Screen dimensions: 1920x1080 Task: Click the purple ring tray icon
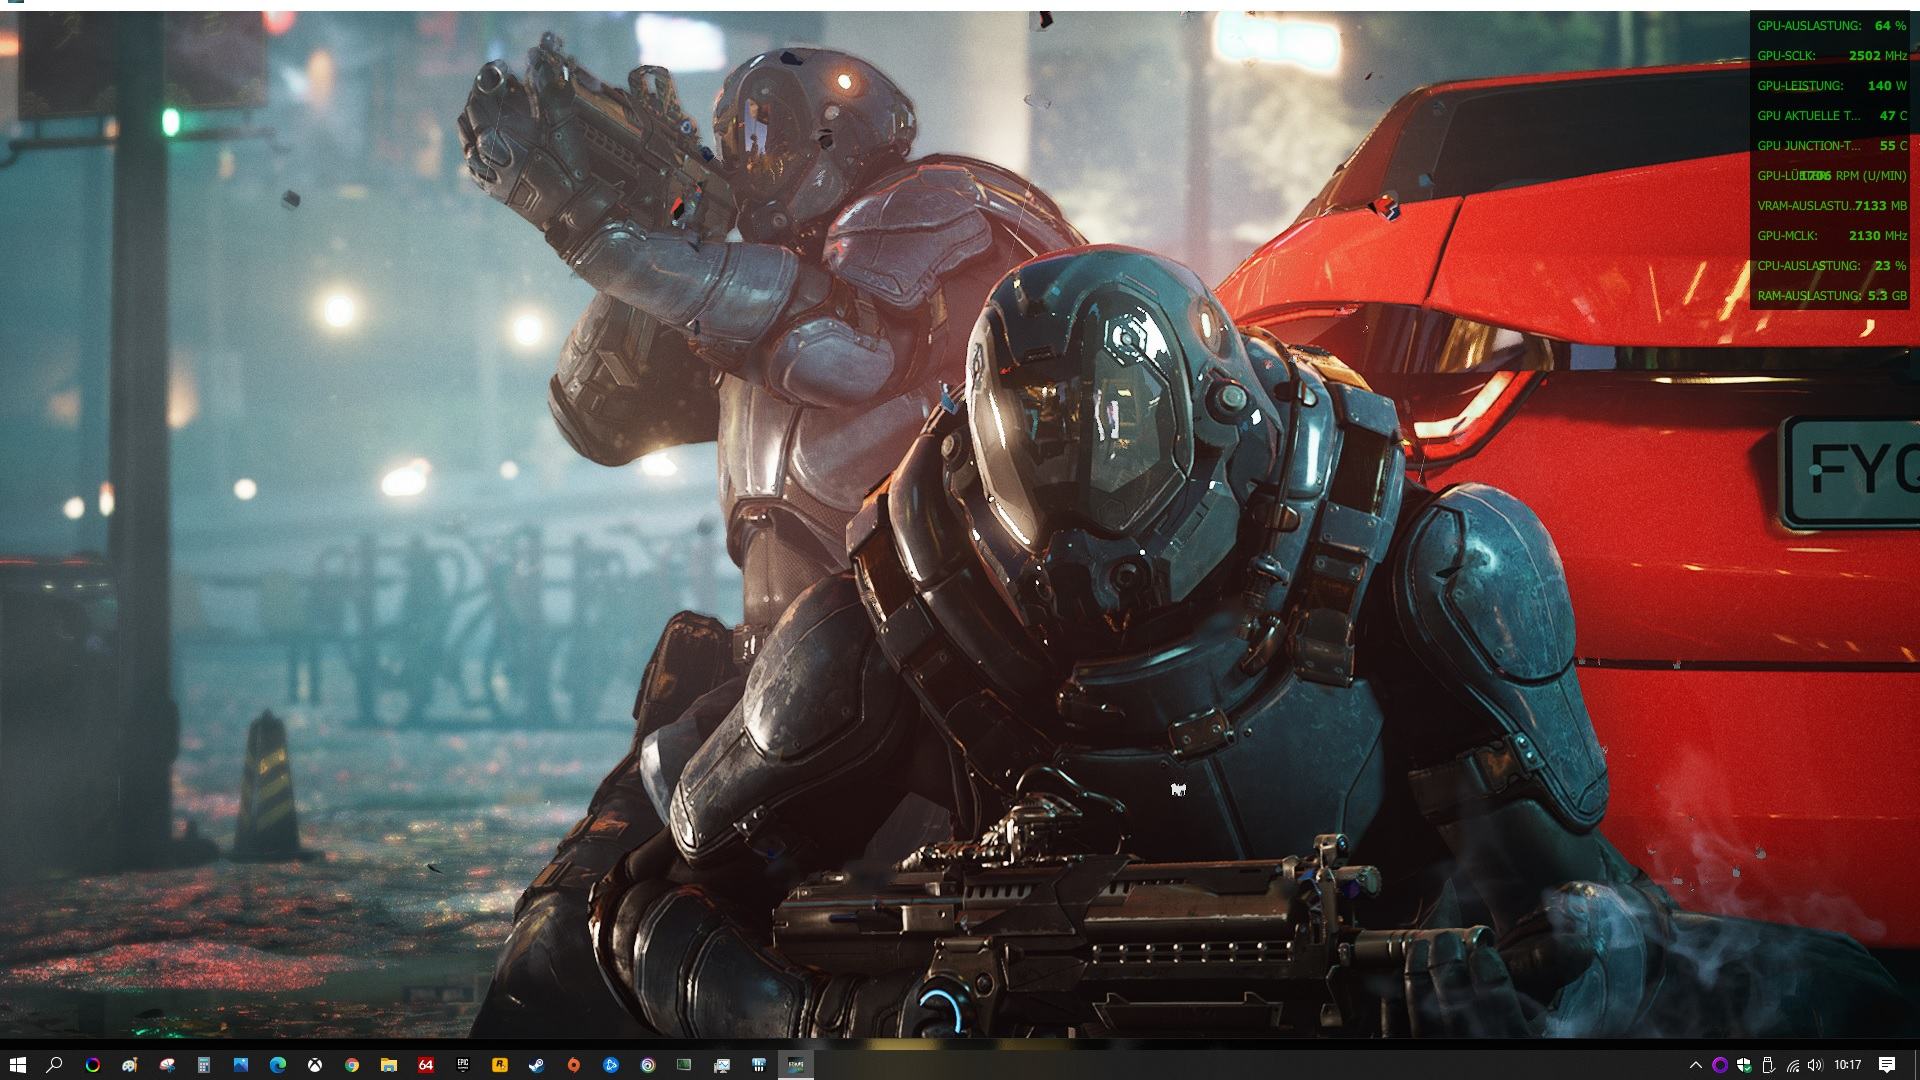(1720, 1065)
